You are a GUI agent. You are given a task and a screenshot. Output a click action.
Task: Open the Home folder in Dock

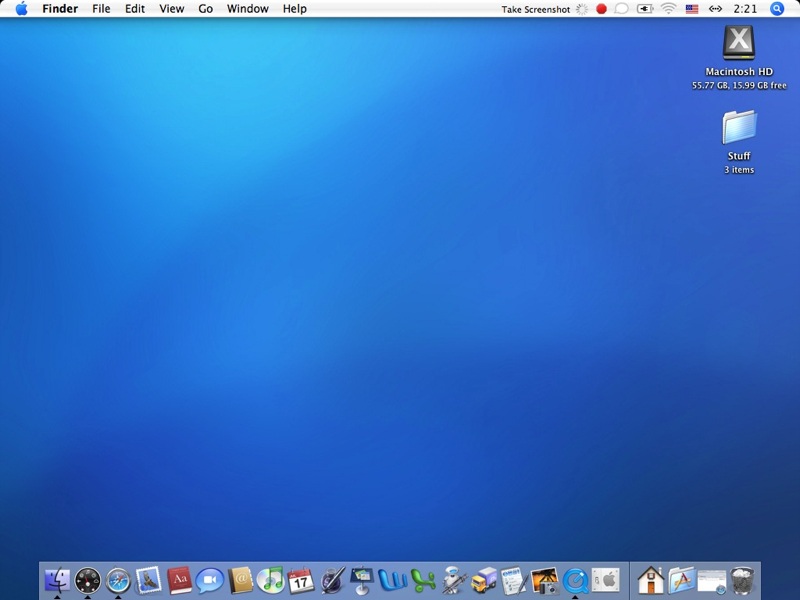(651, 580)
